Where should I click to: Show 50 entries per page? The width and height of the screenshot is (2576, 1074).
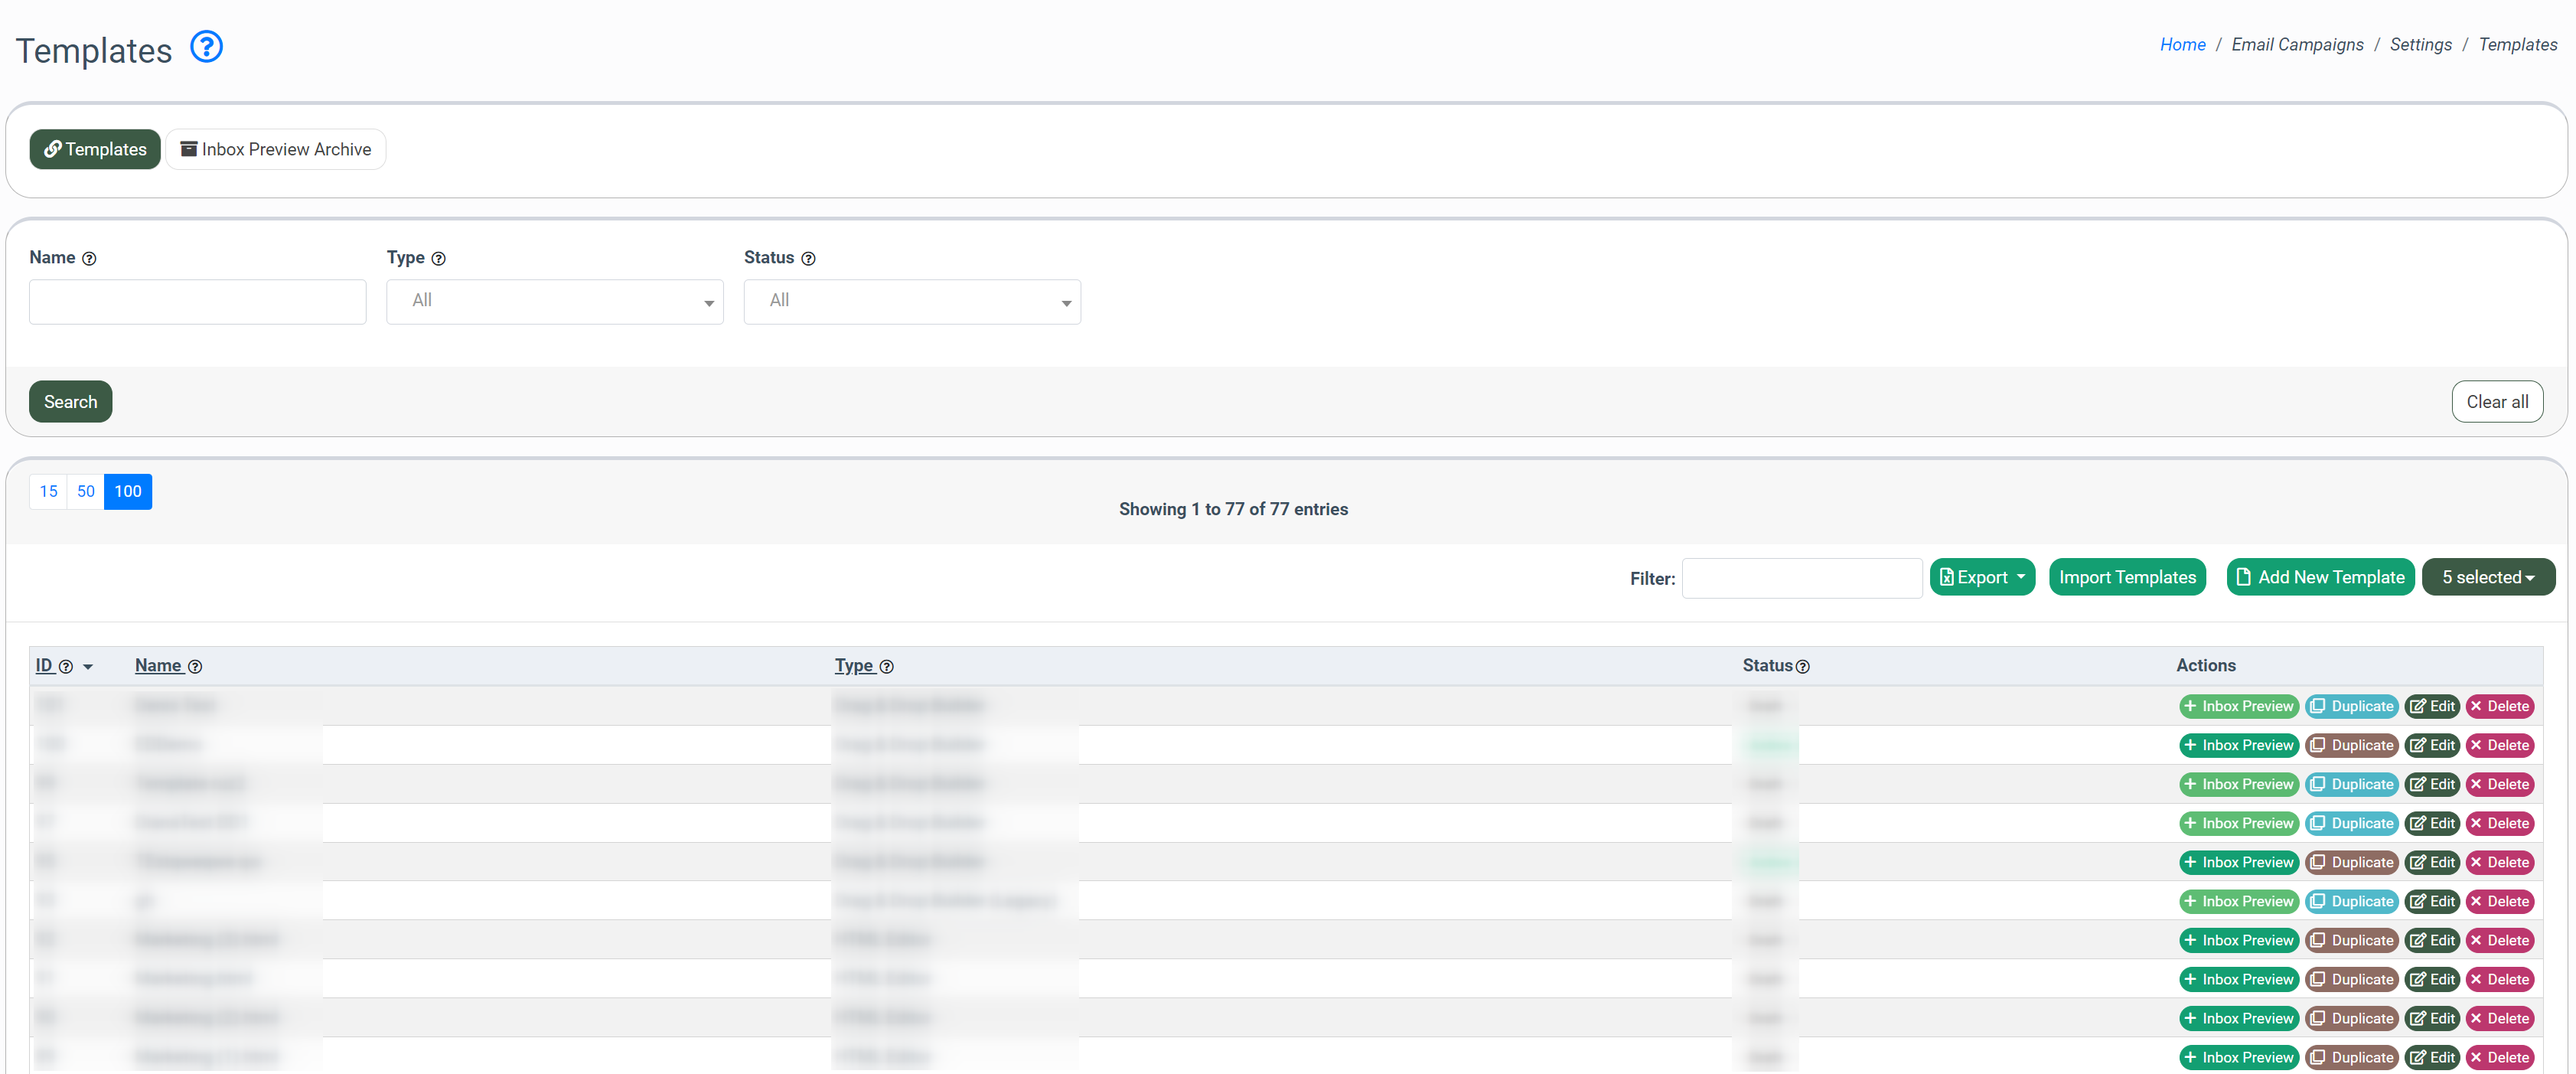coord(85,491)
